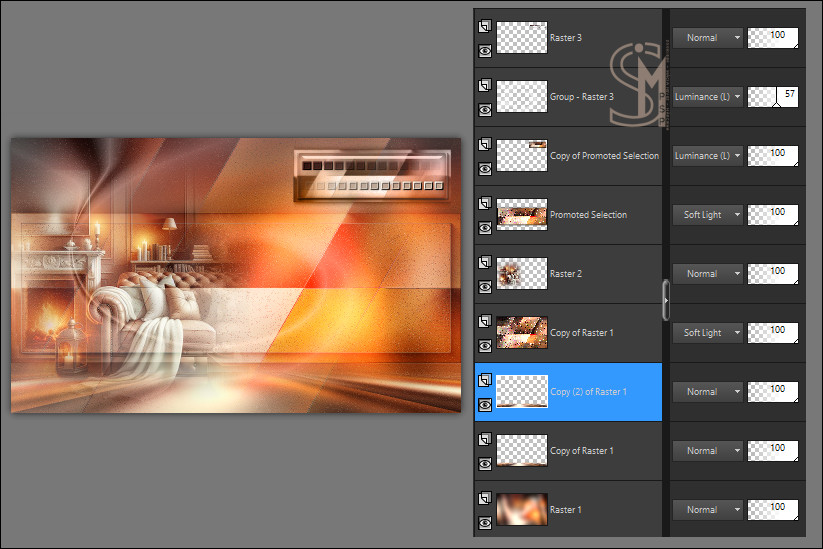Open Luminance (L) dropdown for Copy of Promoted Selection

coord(707,156)
